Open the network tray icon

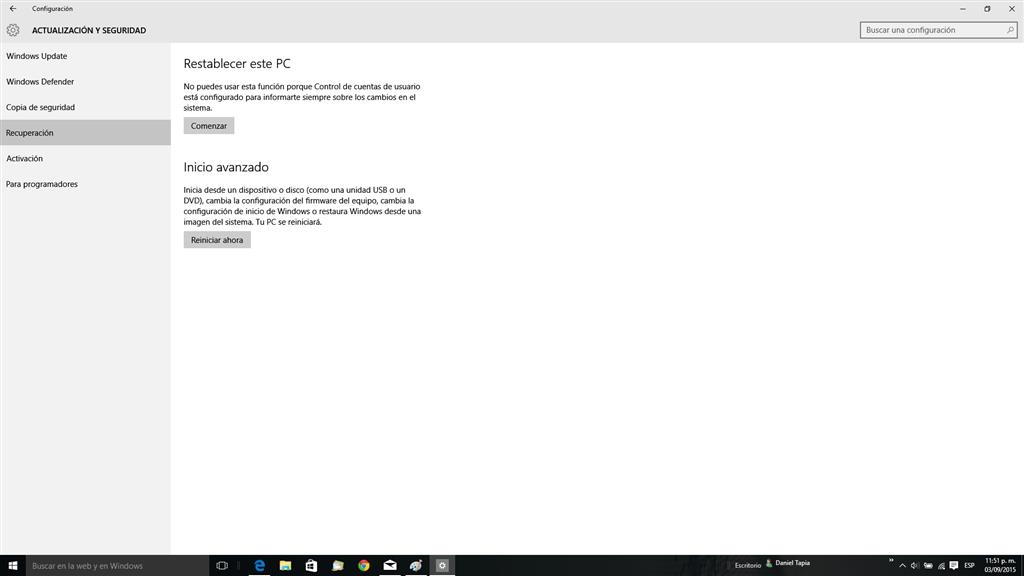click(941, 566)
